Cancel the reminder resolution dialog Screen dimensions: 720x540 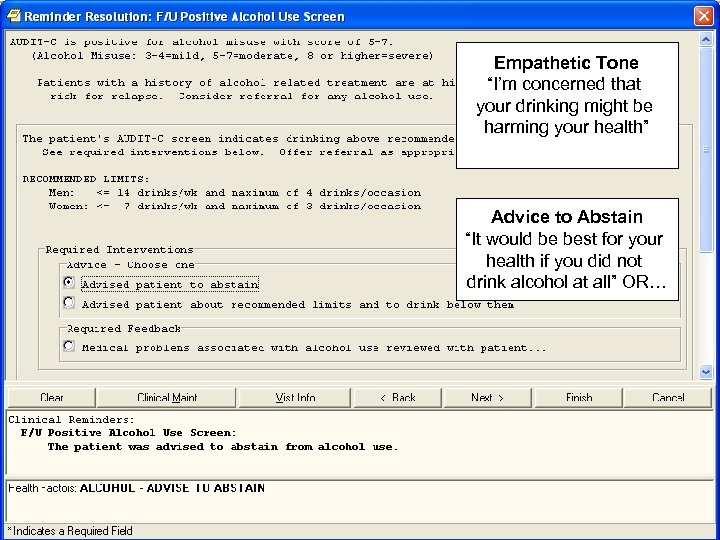(x=668, y=398)
